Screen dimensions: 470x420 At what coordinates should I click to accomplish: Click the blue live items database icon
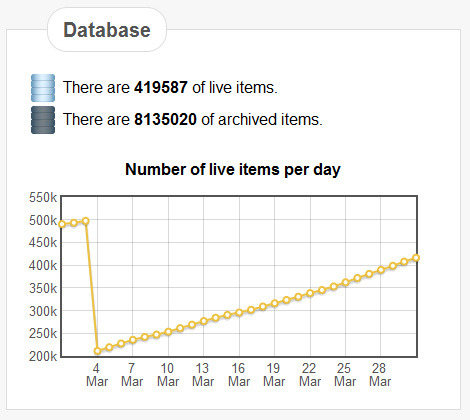(43, 88)
